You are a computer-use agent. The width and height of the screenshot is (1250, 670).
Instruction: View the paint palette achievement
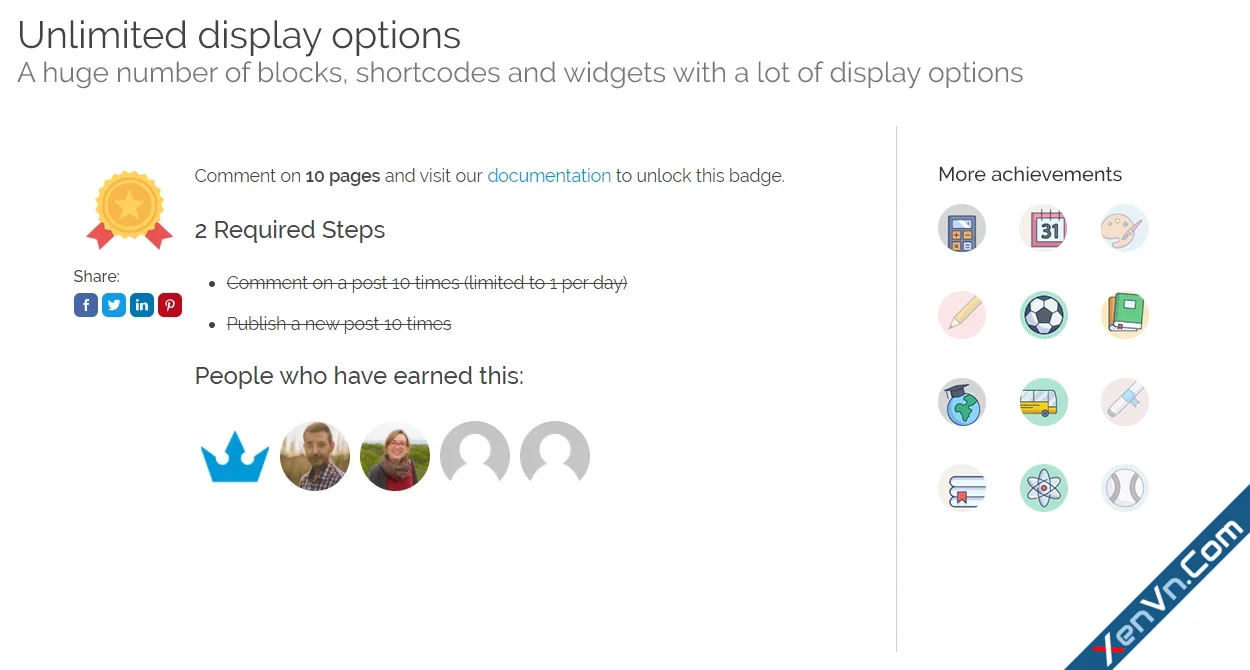coord(1124,228)
